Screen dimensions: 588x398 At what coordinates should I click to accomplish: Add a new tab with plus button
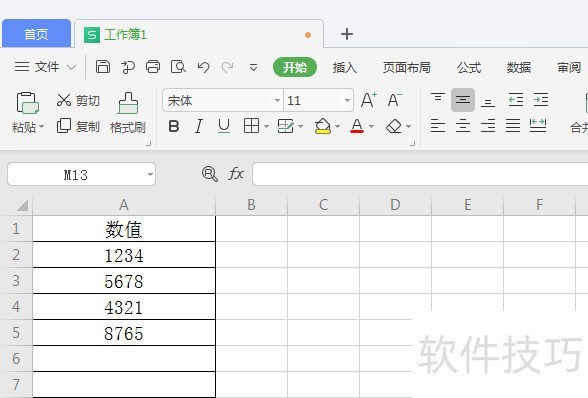pos(347,34)
